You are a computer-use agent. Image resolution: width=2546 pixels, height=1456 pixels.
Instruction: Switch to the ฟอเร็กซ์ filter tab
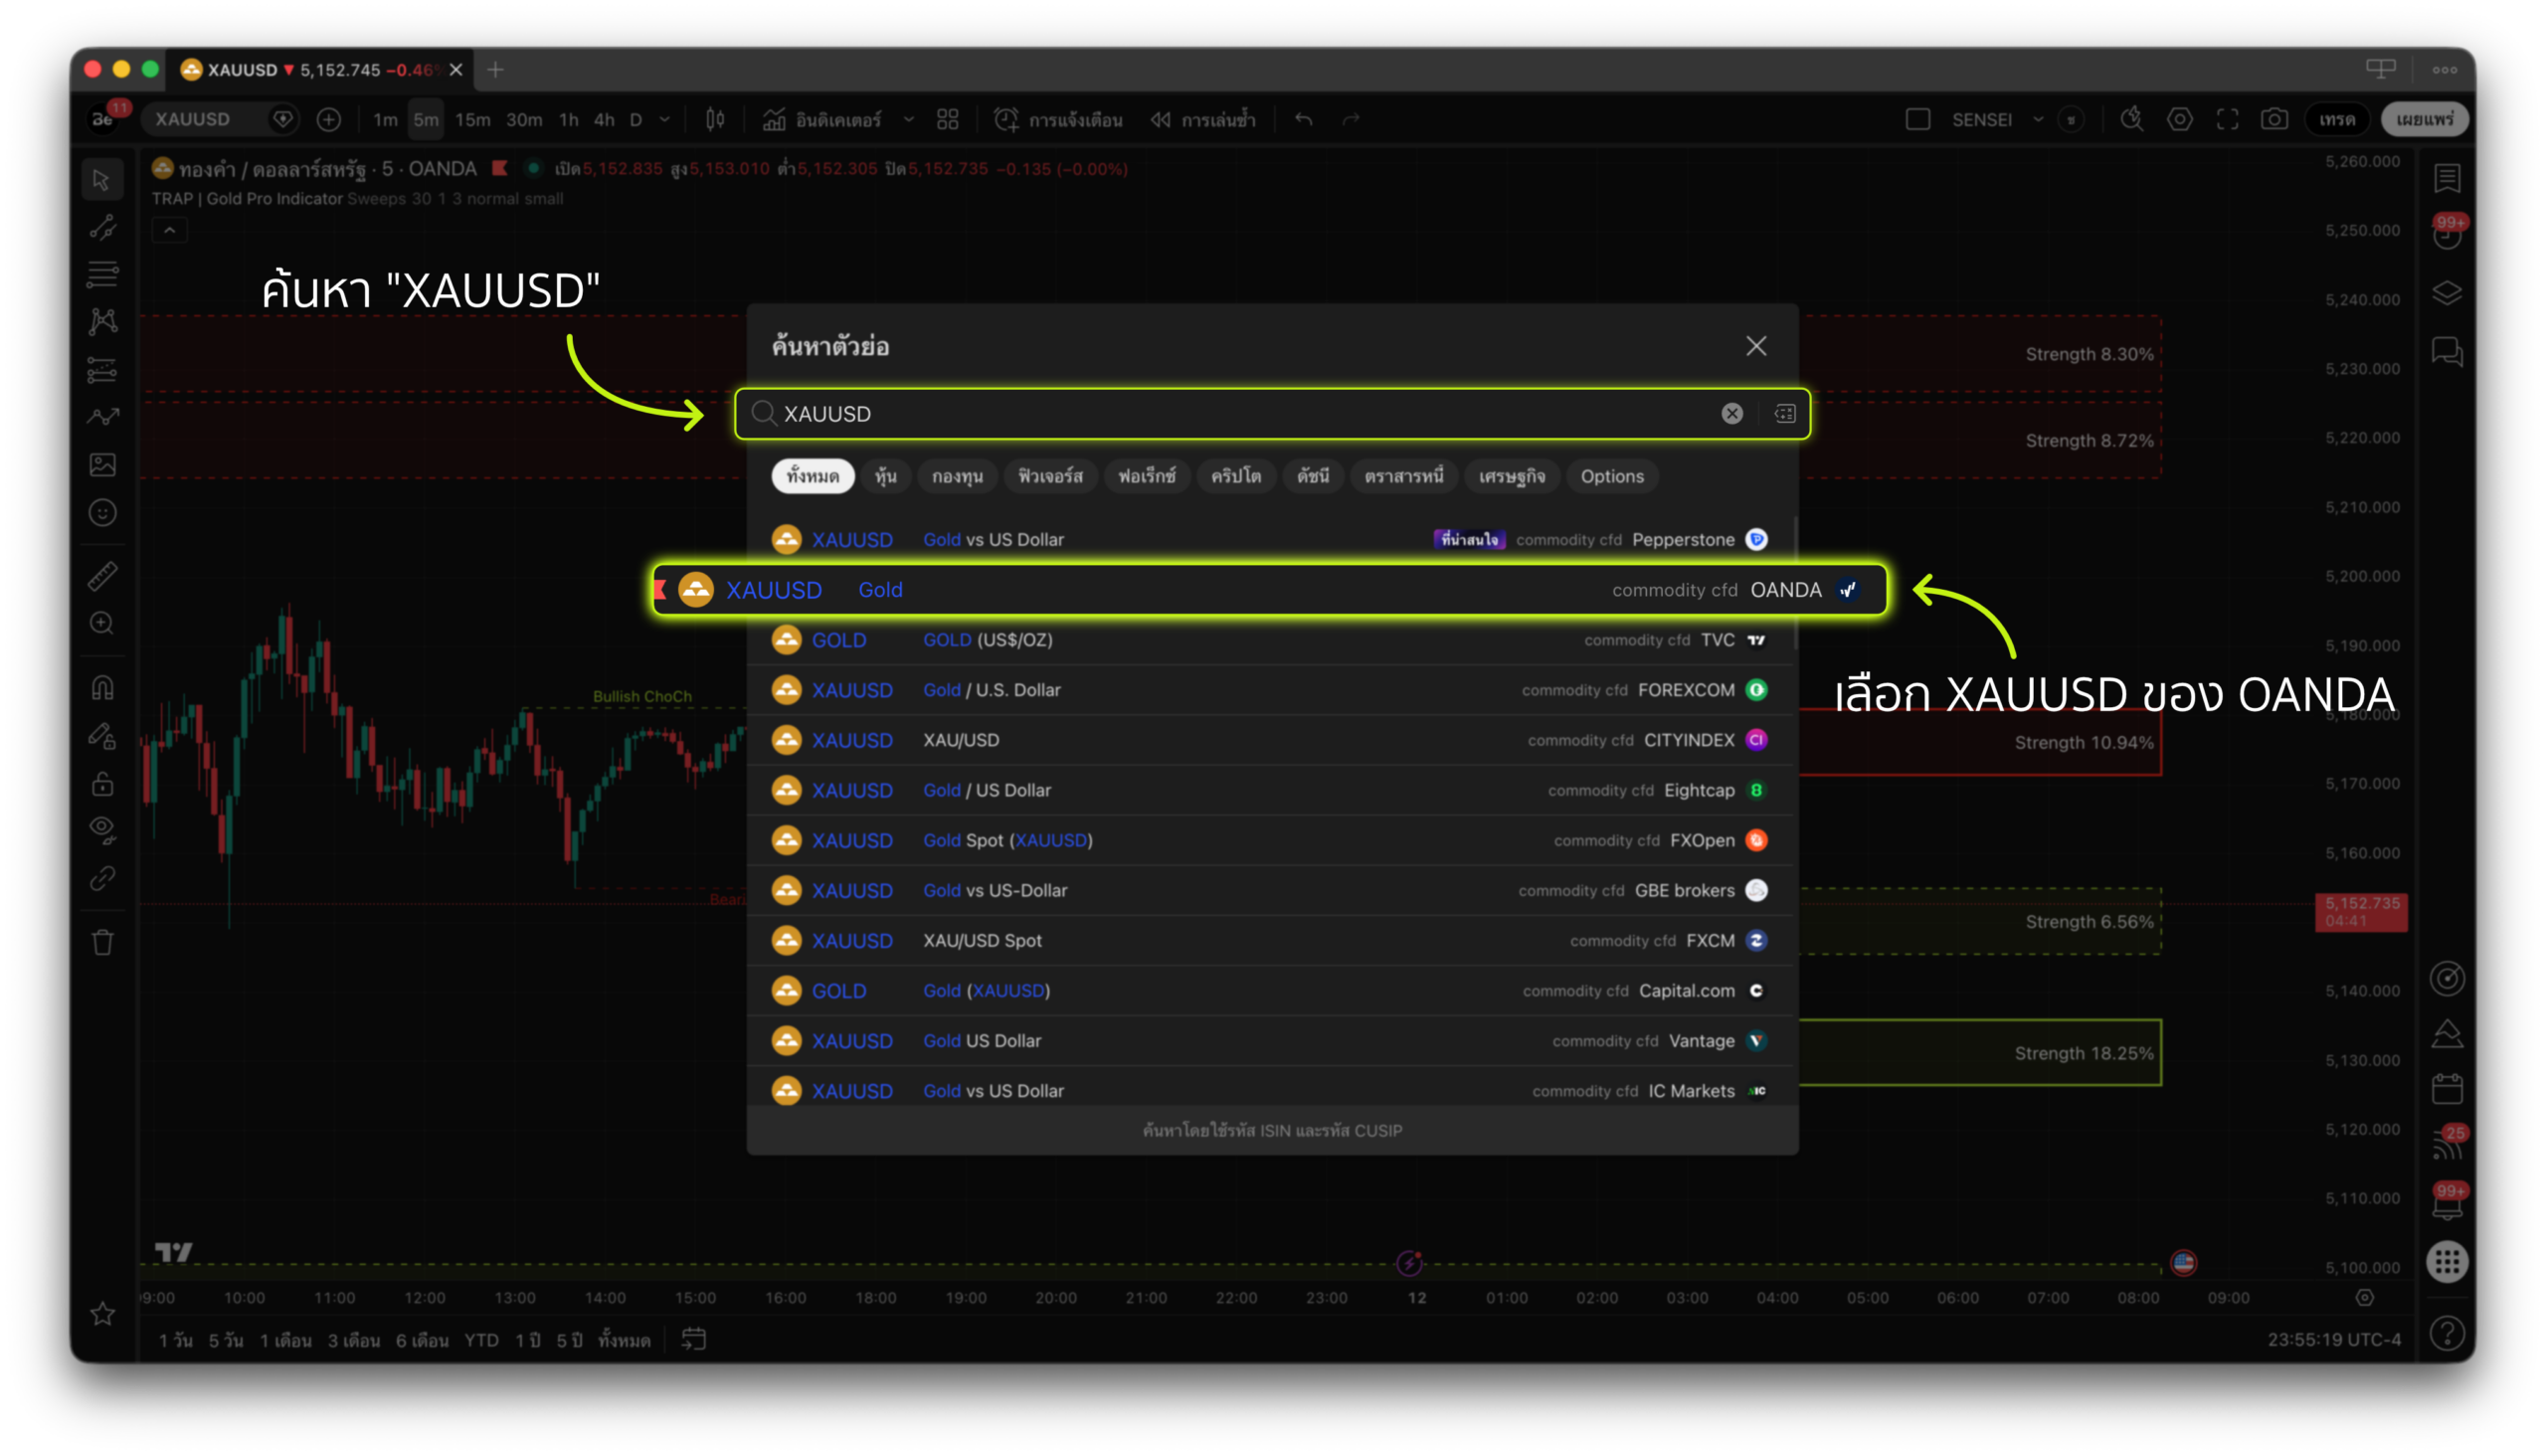pos(1146,476)
